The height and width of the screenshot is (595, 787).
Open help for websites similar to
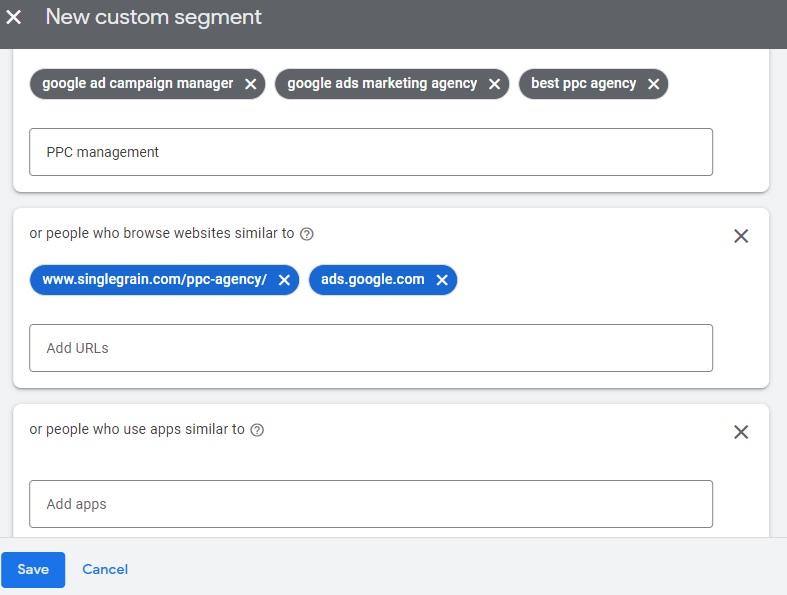click(x=307, y=234)
